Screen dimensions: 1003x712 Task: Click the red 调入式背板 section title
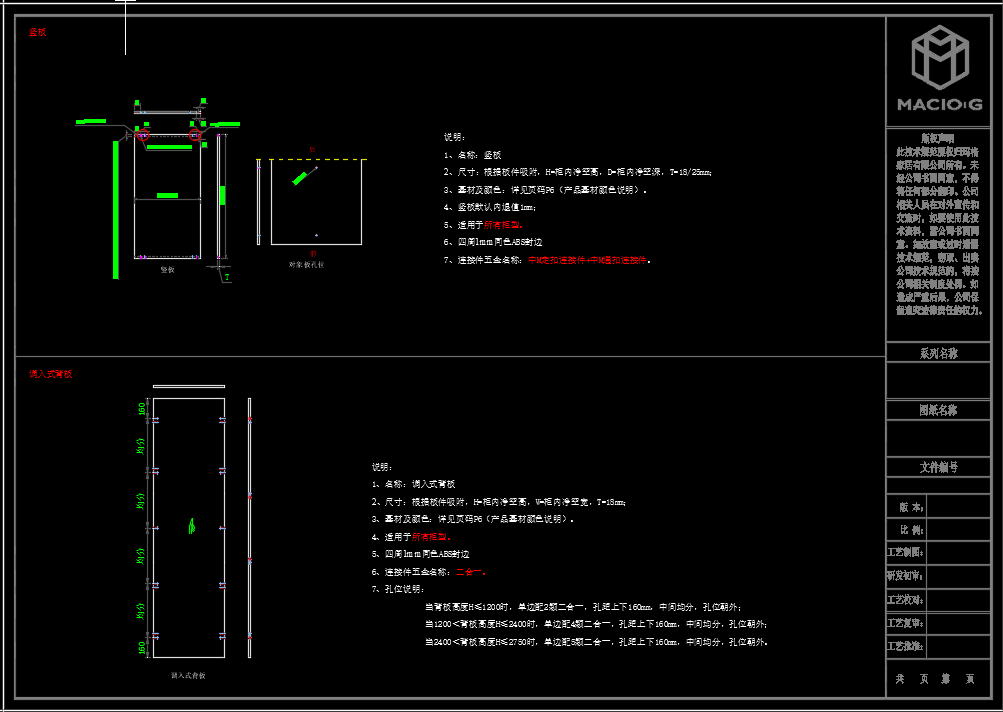(50, 374)
